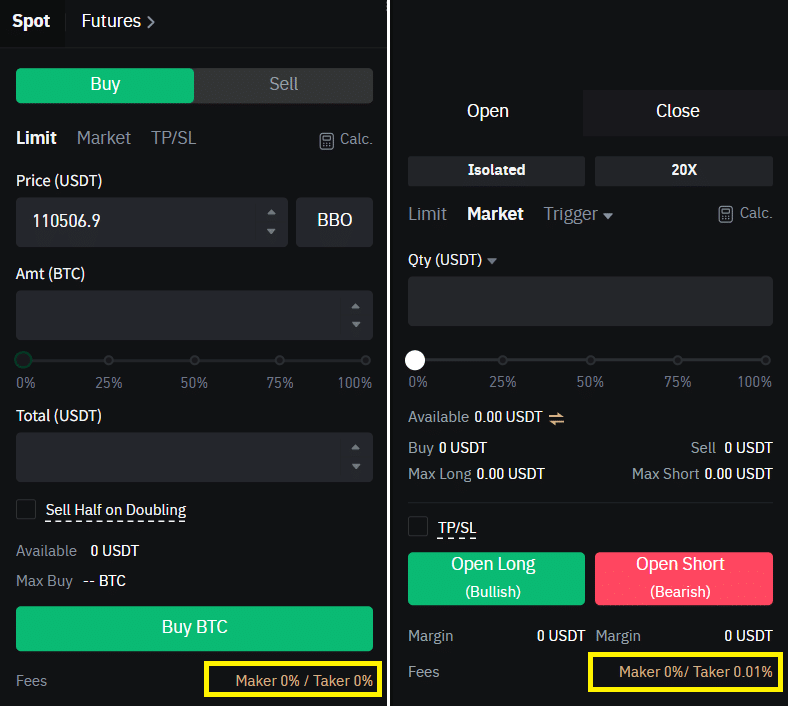The height and width of the screenshot is (706, 788).
Task: Click the BBO price button
Action: [x=335, y=222]
